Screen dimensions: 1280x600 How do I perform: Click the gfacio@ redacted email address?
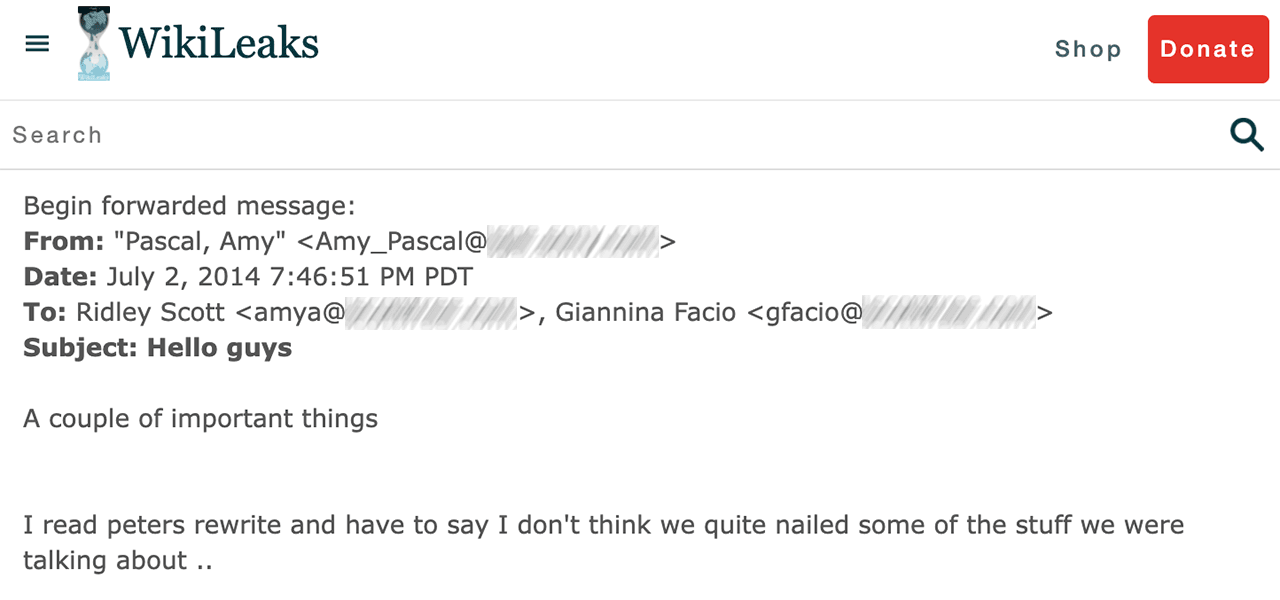905,312
